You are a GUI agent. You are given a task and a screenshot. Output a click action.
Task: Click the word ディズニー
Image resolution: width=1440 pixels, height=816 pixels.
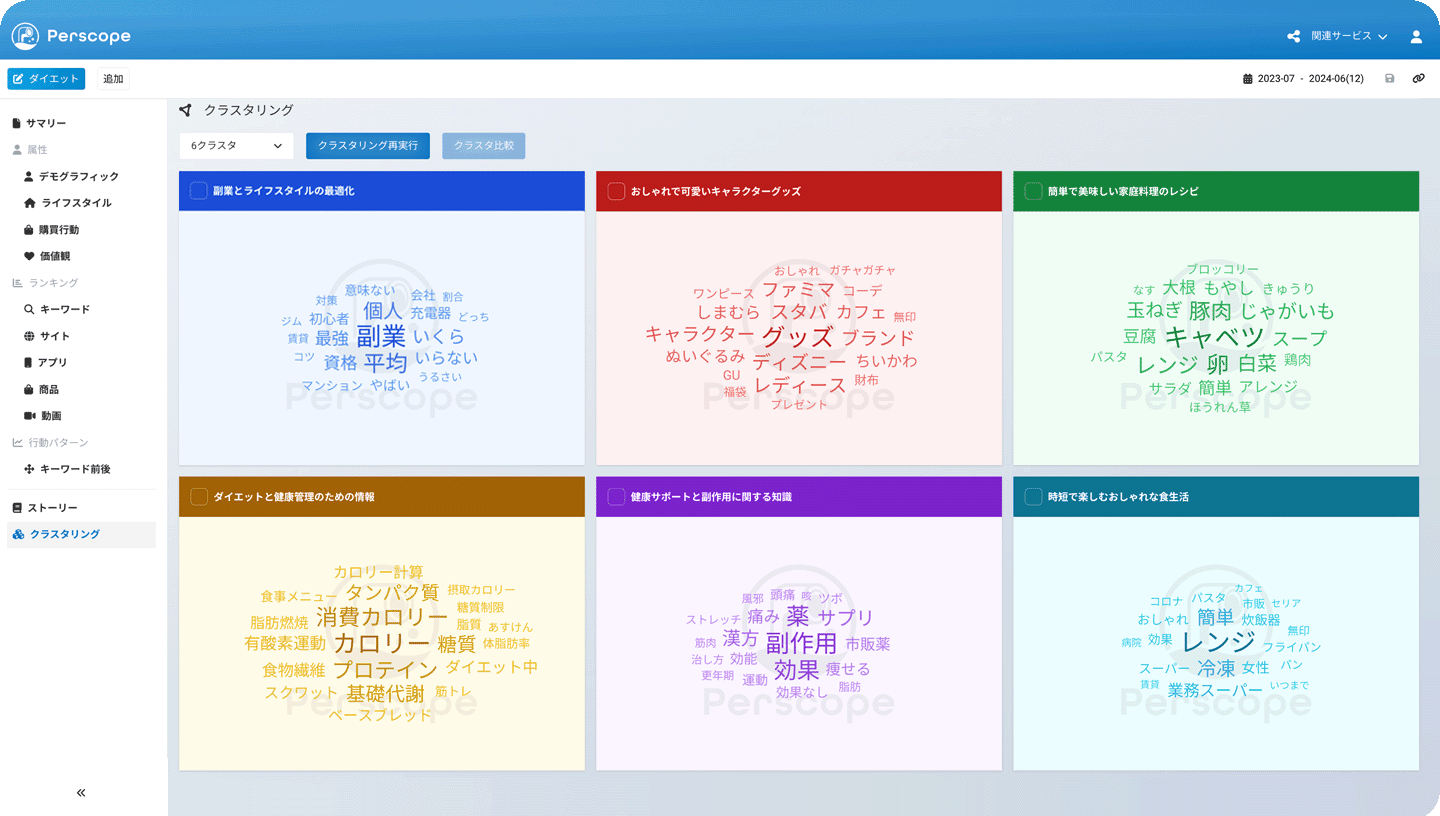[x=799, y=362]
